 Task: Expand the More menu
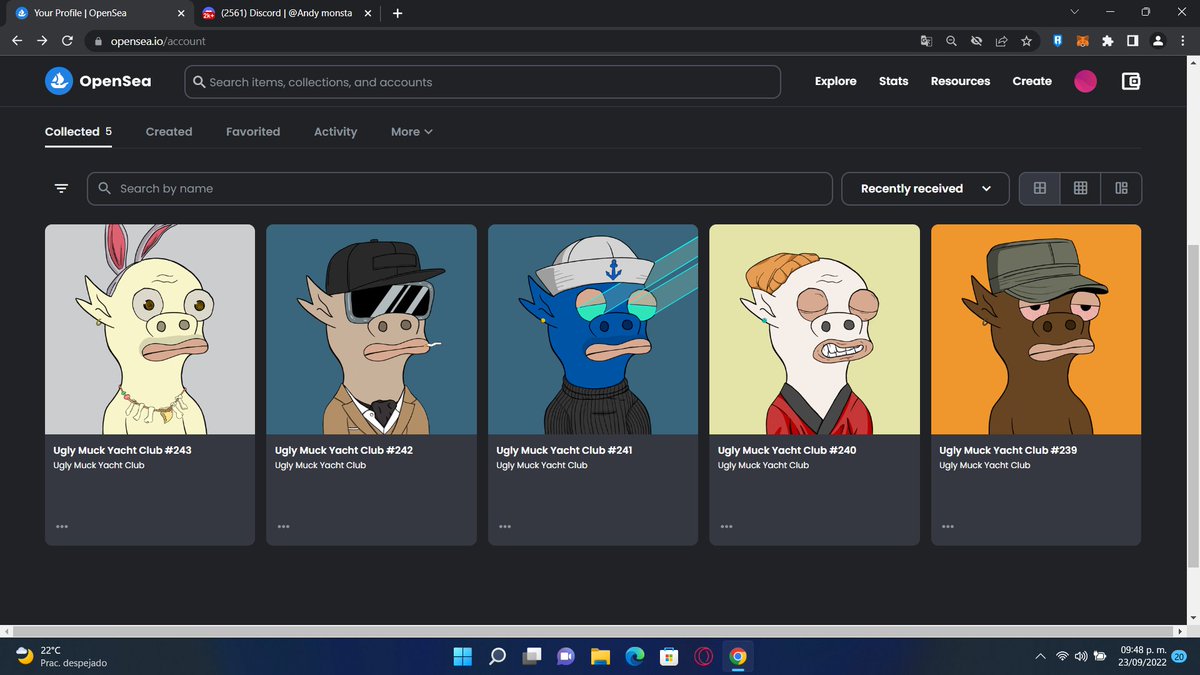tap(411, 131)
